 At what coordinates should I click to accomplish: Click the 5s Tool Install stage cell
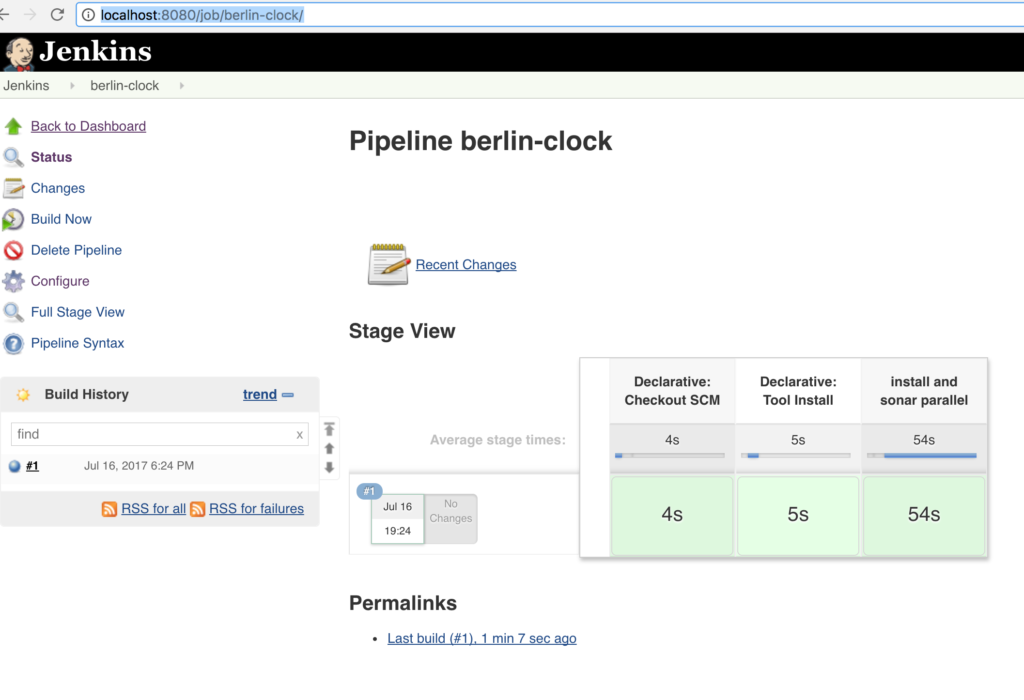[798, 515]
